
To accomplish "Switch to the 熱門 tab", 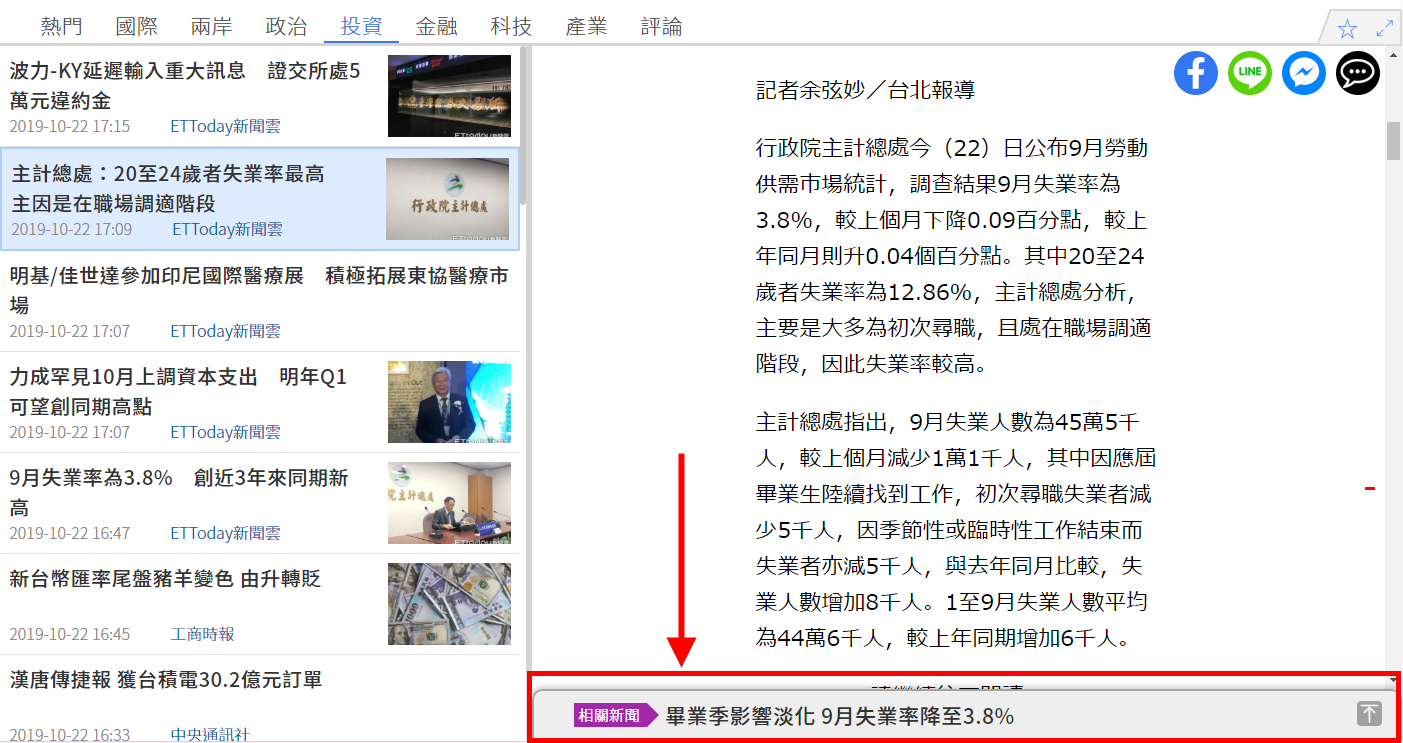I will click(62, 27).
